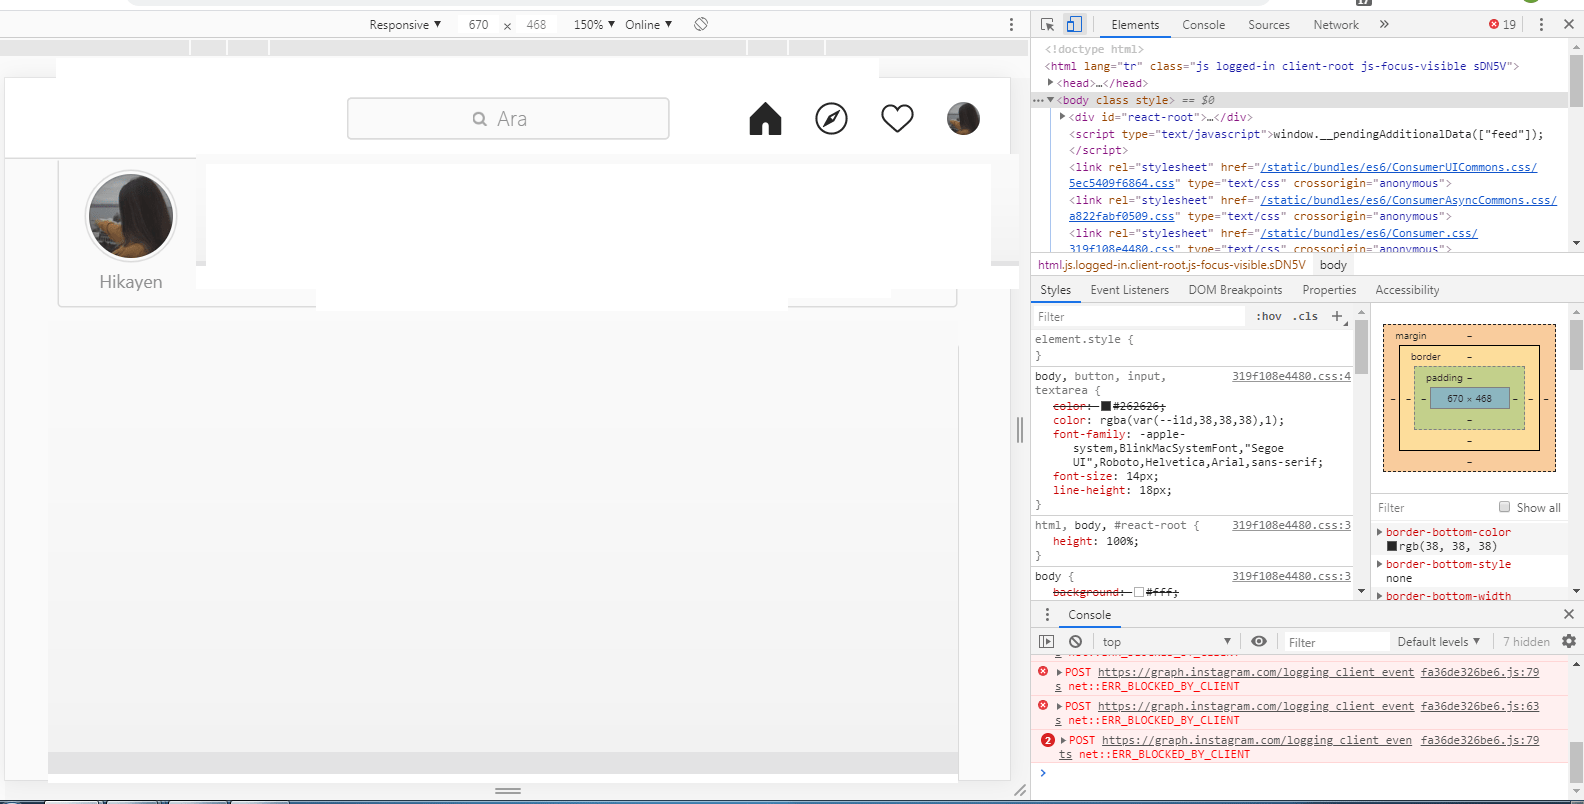The height and width of the screenshot is (804, 1584).
Task: Switch to Network tab
Action: click(x=1336, y=25)
